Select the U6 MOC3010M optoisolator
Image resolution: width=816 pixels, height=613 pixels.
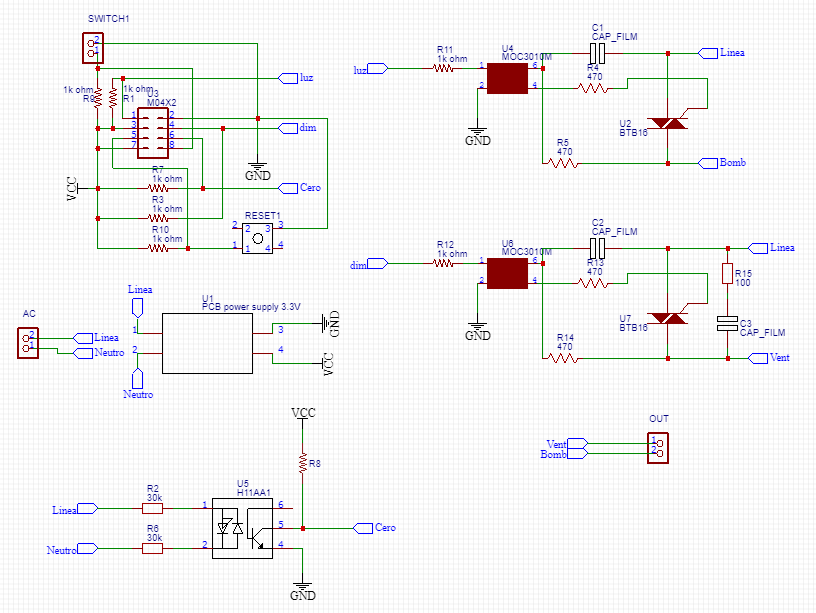tap(507, 273)
